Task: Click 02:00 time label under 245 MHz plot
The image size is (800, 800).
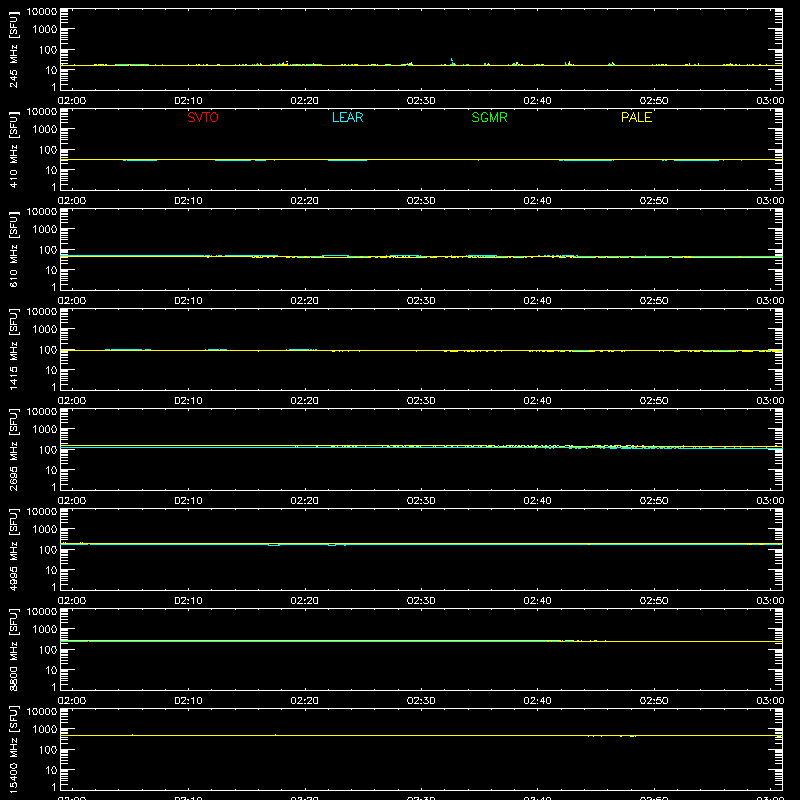Action: [x=72, y=101]
